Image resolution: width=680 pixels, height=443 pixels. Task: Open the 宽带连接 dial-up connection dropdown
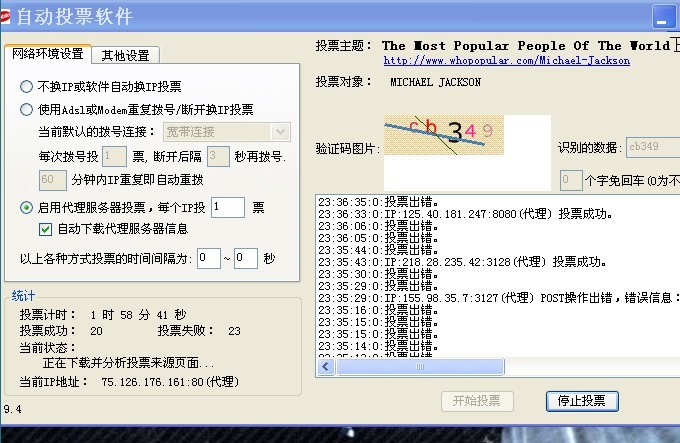click(x=280, y=131)
